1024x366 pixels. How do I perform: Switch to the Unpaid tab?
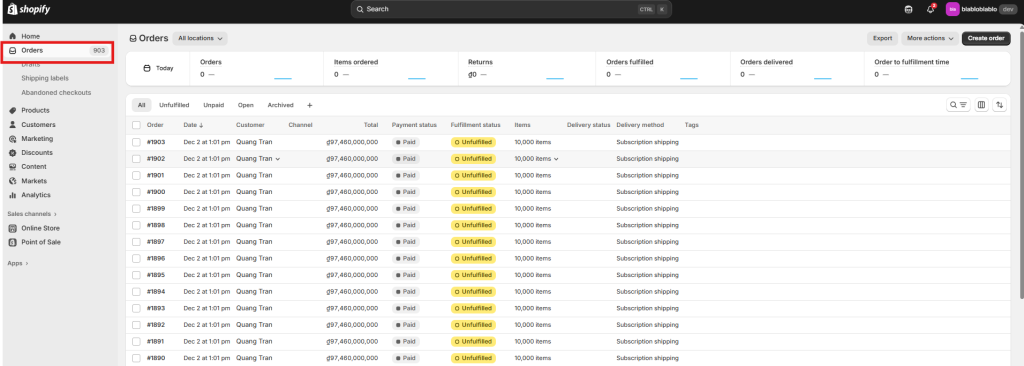(x=214, y=105)
